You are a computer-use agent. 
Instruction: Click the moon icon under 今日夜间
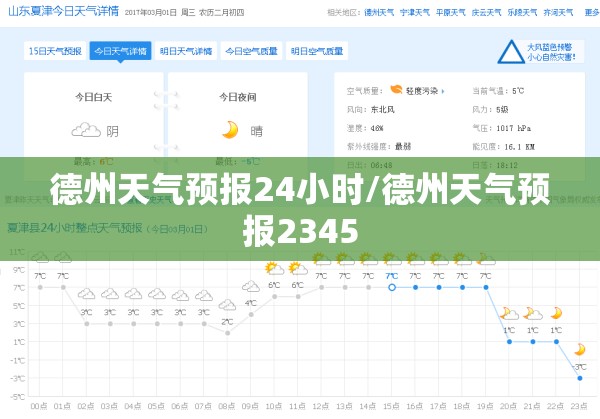(230, 130)
